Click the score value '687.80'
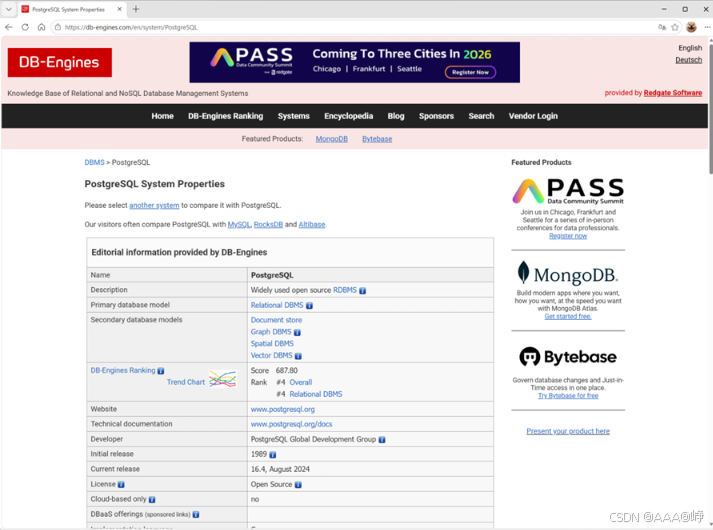The height and width of the screenshot is (530, 713). tap(286, 370)
